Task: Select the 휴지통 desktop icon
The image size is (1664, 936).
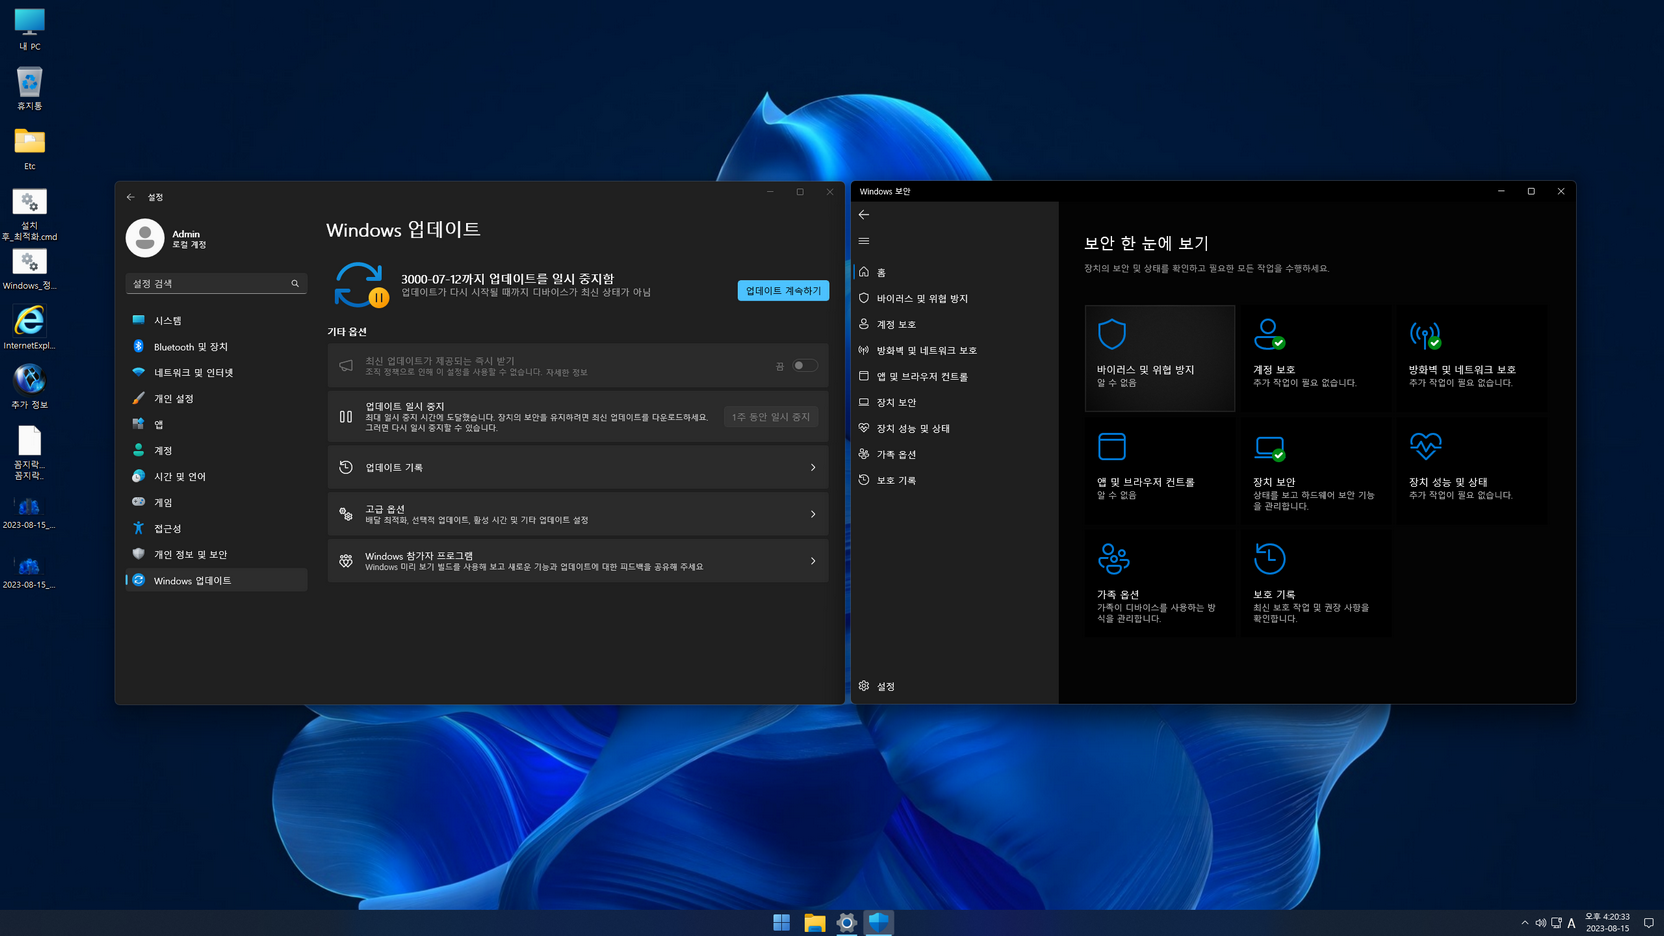Action: point(29,88)
